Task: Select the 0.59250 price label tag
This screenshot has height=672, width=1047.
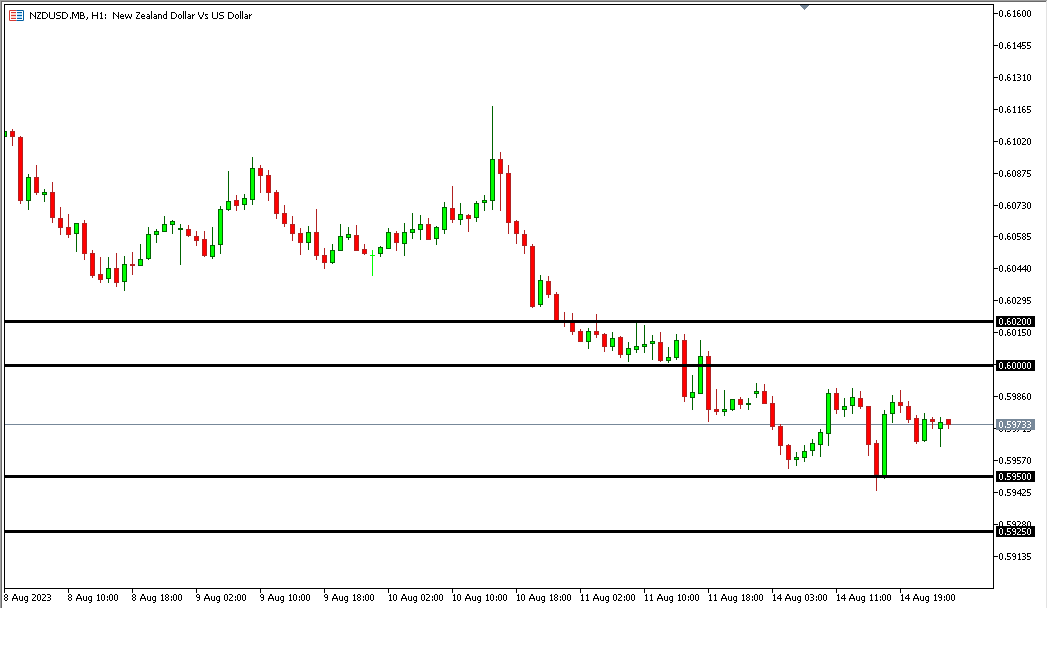Action: tap(1014, 532)
